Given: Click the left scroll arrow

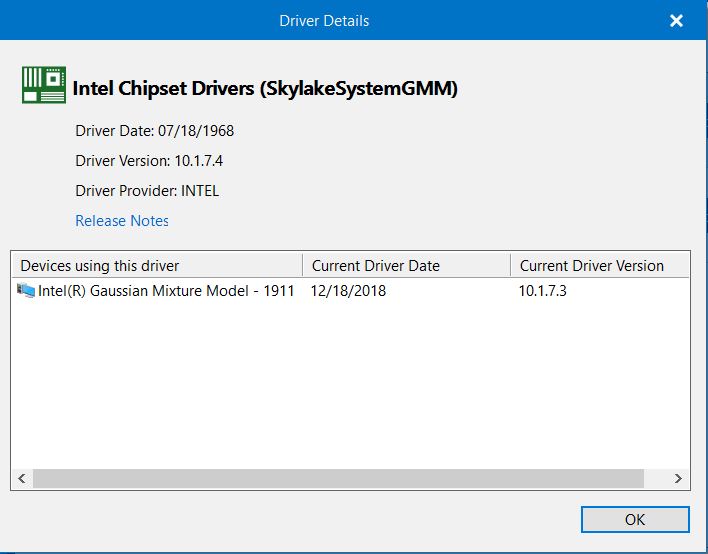Looking at the screenshot, I should 22,478.
